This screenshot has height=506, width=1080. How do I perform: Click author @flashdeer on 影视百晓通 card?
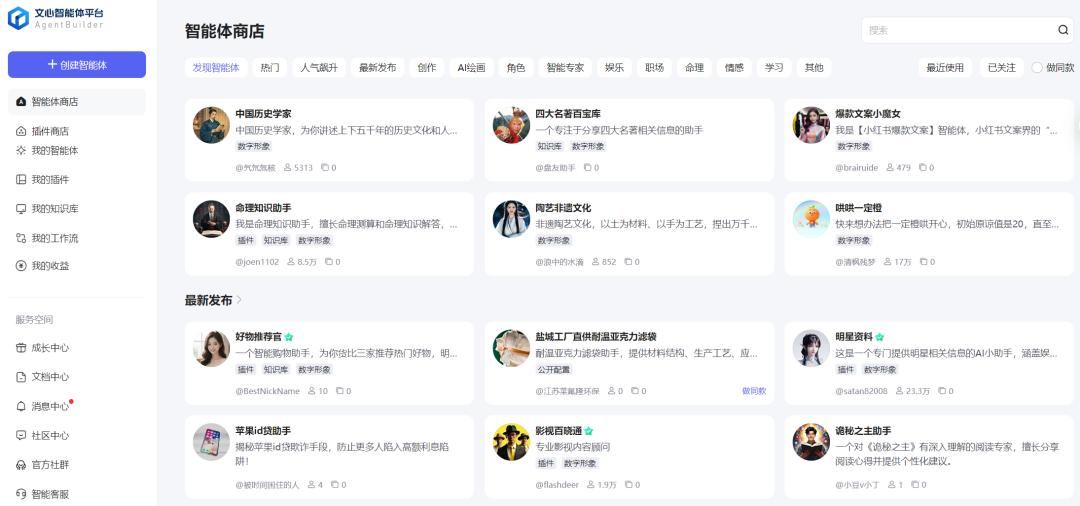coord(557,485)
